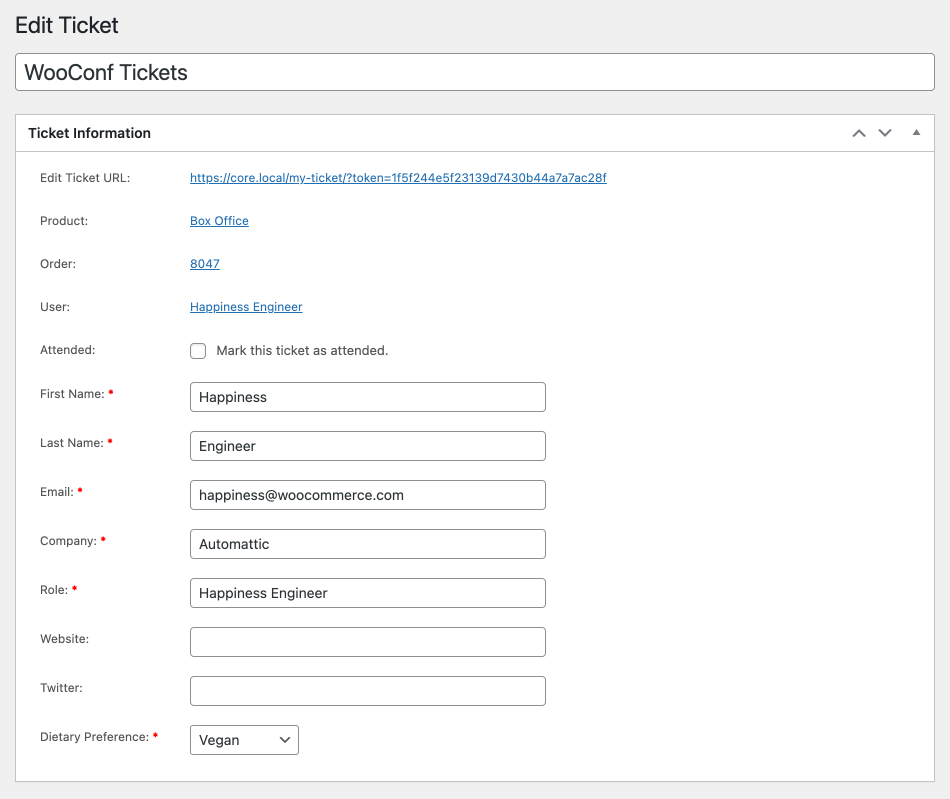Click the Email input field

point(367,495)
